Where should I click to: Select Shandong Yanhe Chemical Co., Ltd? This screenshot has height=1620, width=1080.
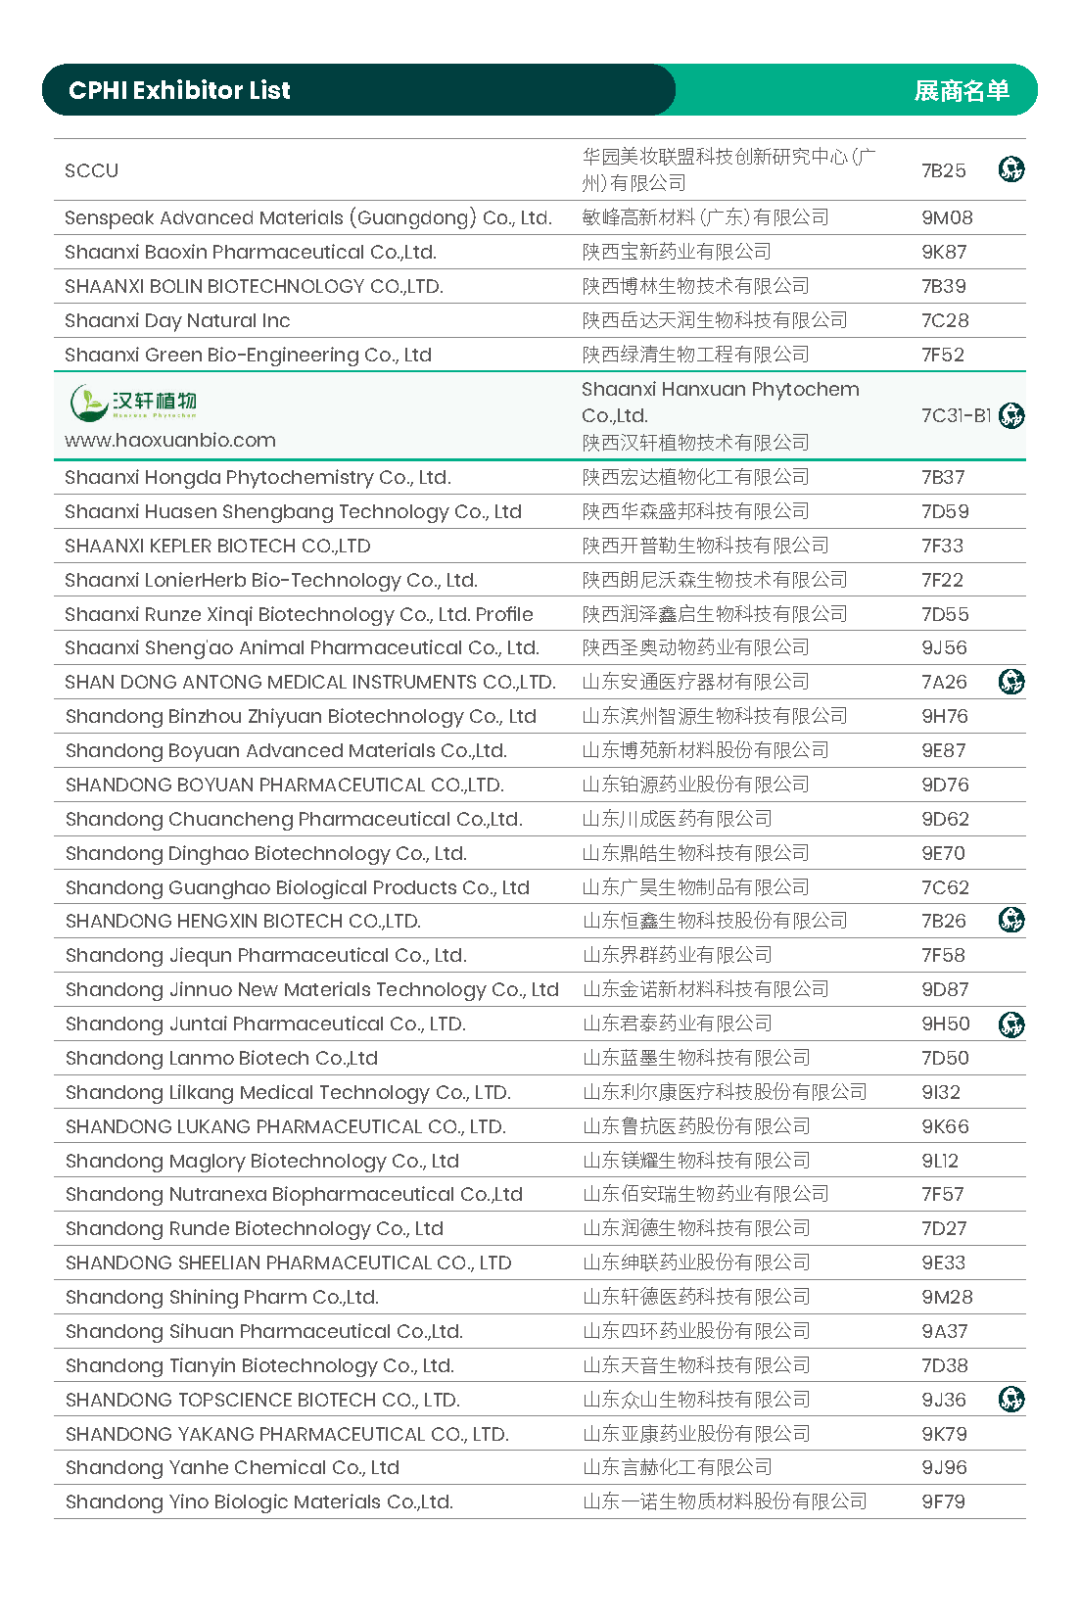pos(232,1468)
